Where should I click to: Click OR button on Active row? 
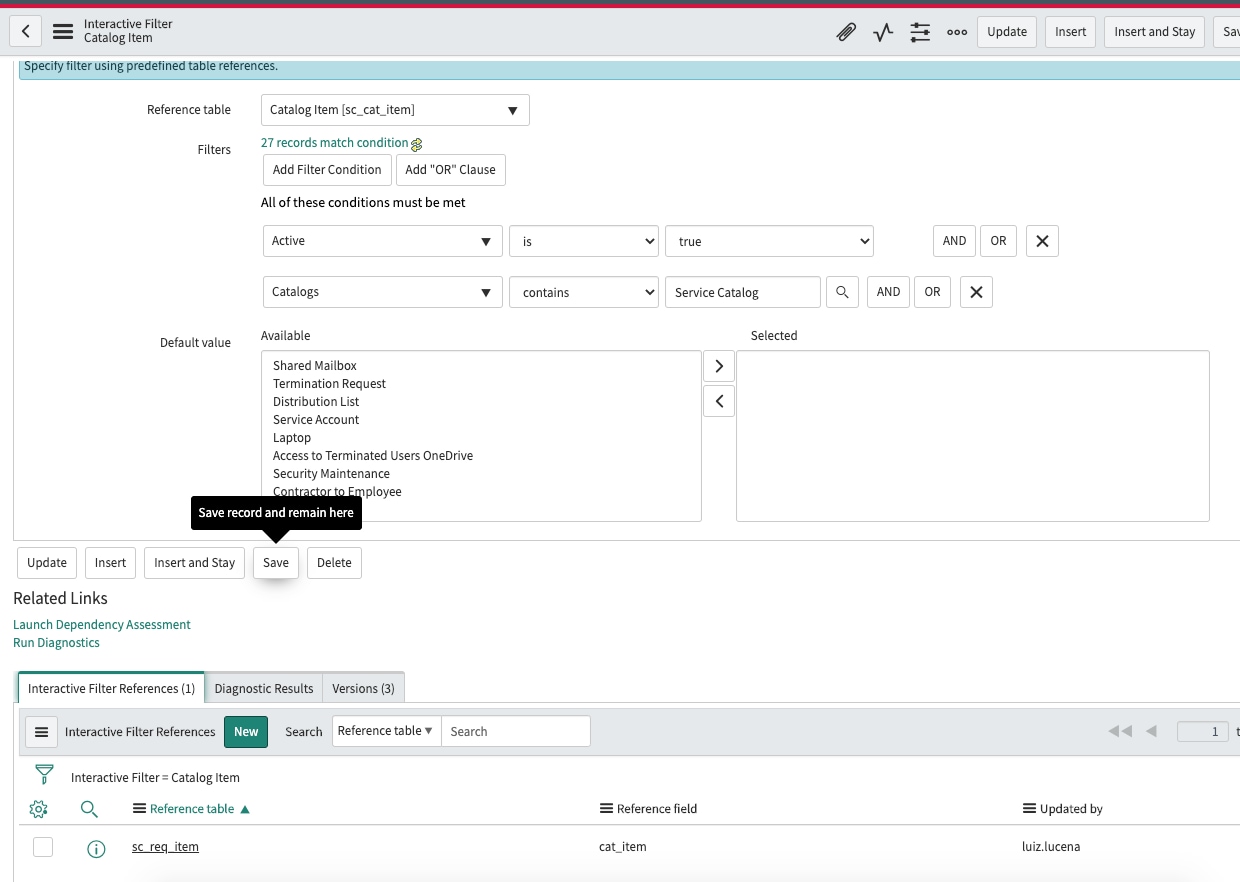tap(998, 241)
